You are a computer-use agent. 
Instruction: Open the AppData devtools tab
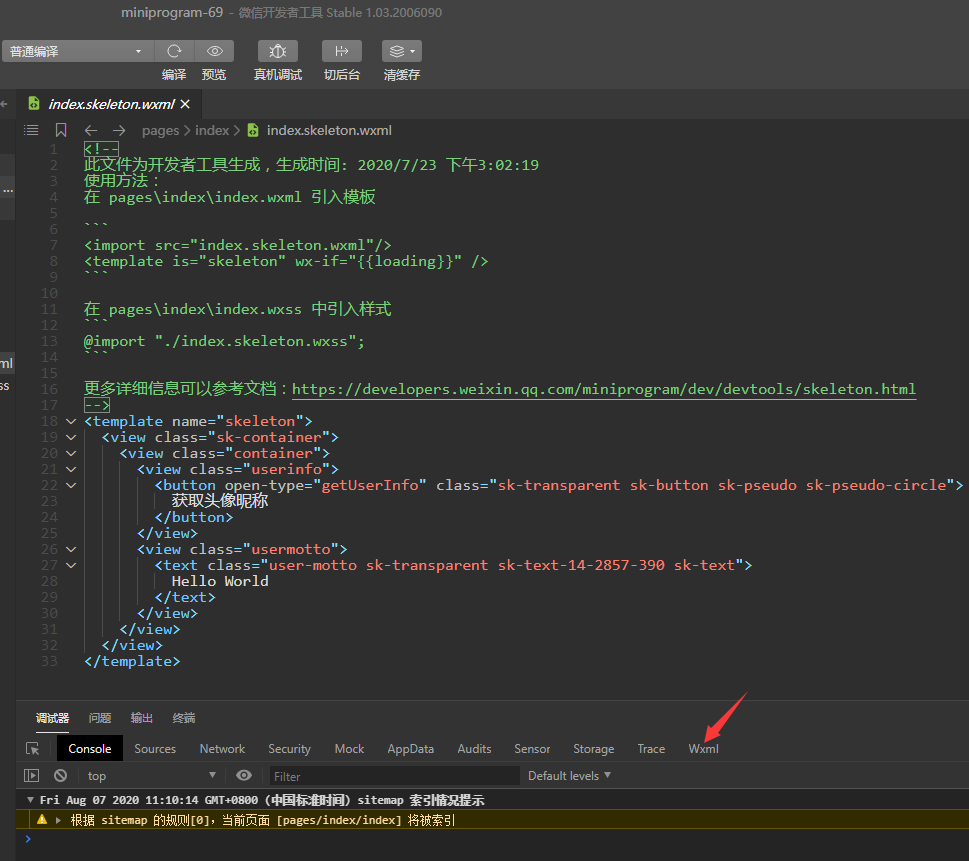[410, 749]
